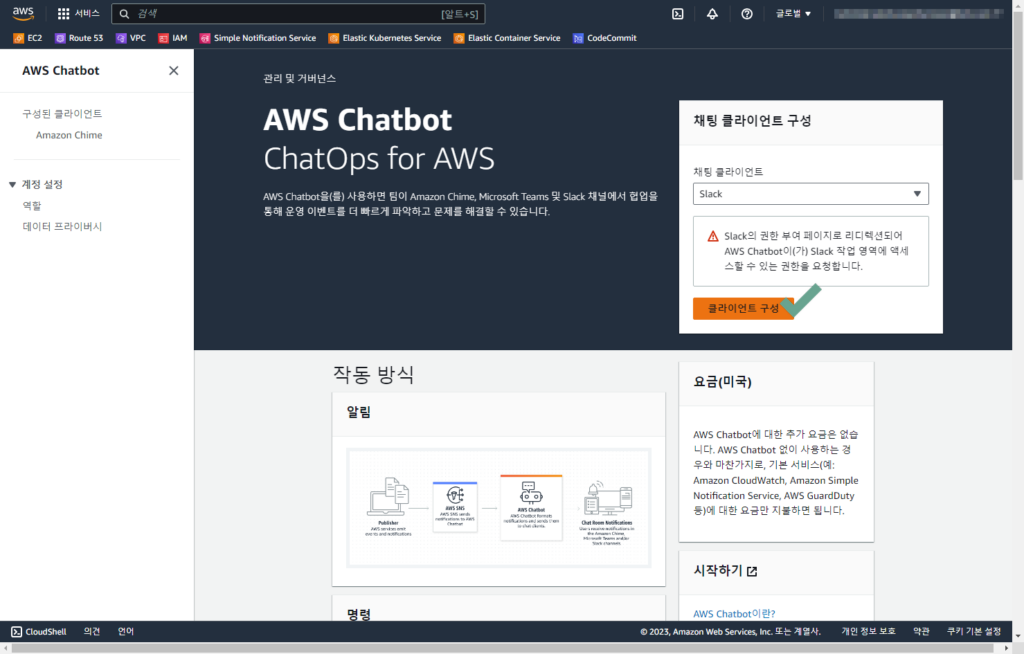Open the blurred account menu
1024x654 pixels.
pos(918,14)
